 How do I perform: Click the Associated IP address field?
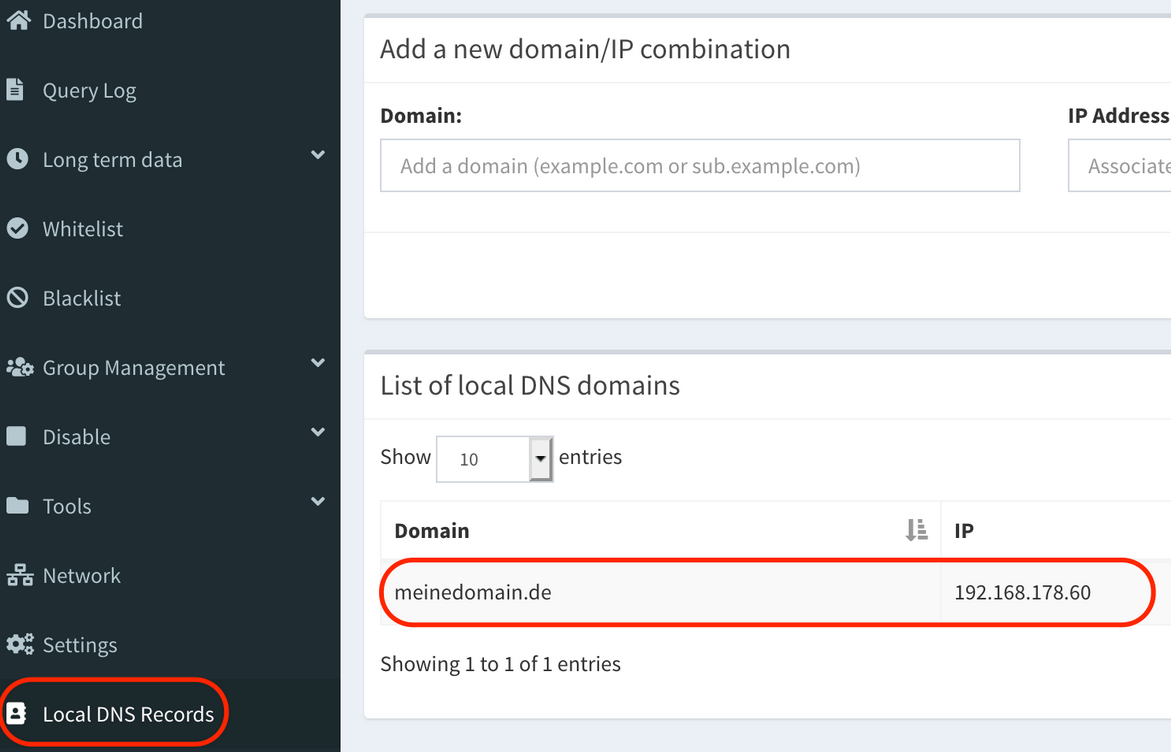tap(1120, 165)
